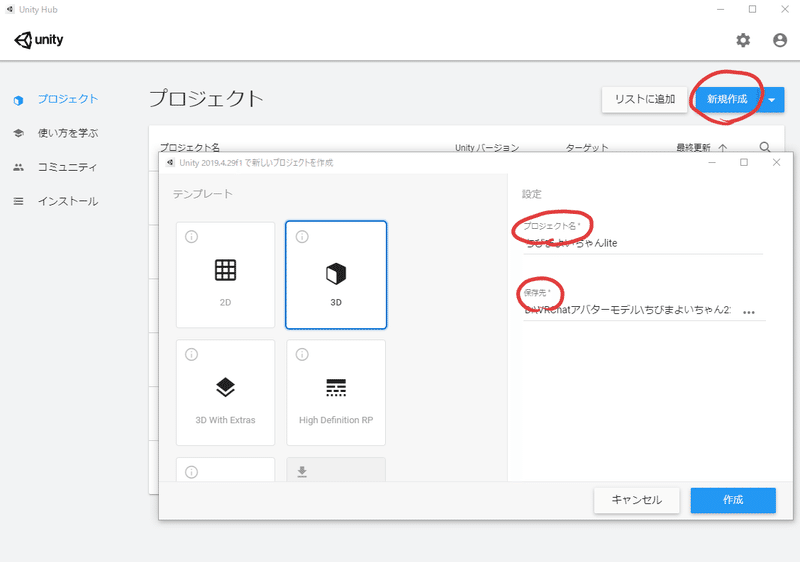Select the 3D template card
This screenshot has width=800, height=562.
336,275
